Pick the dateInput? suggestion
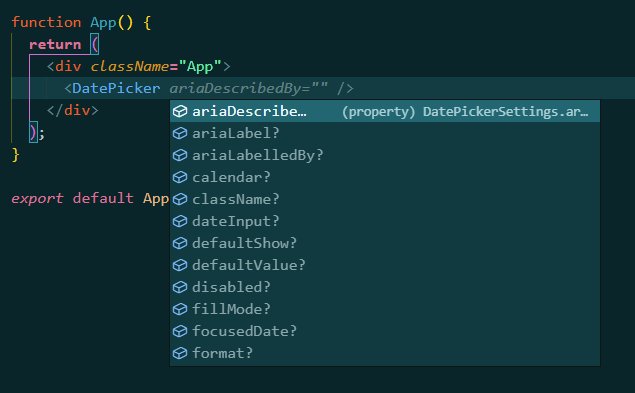Image resolution: width=635 pixels, height=393 pixels. (385, 221)
